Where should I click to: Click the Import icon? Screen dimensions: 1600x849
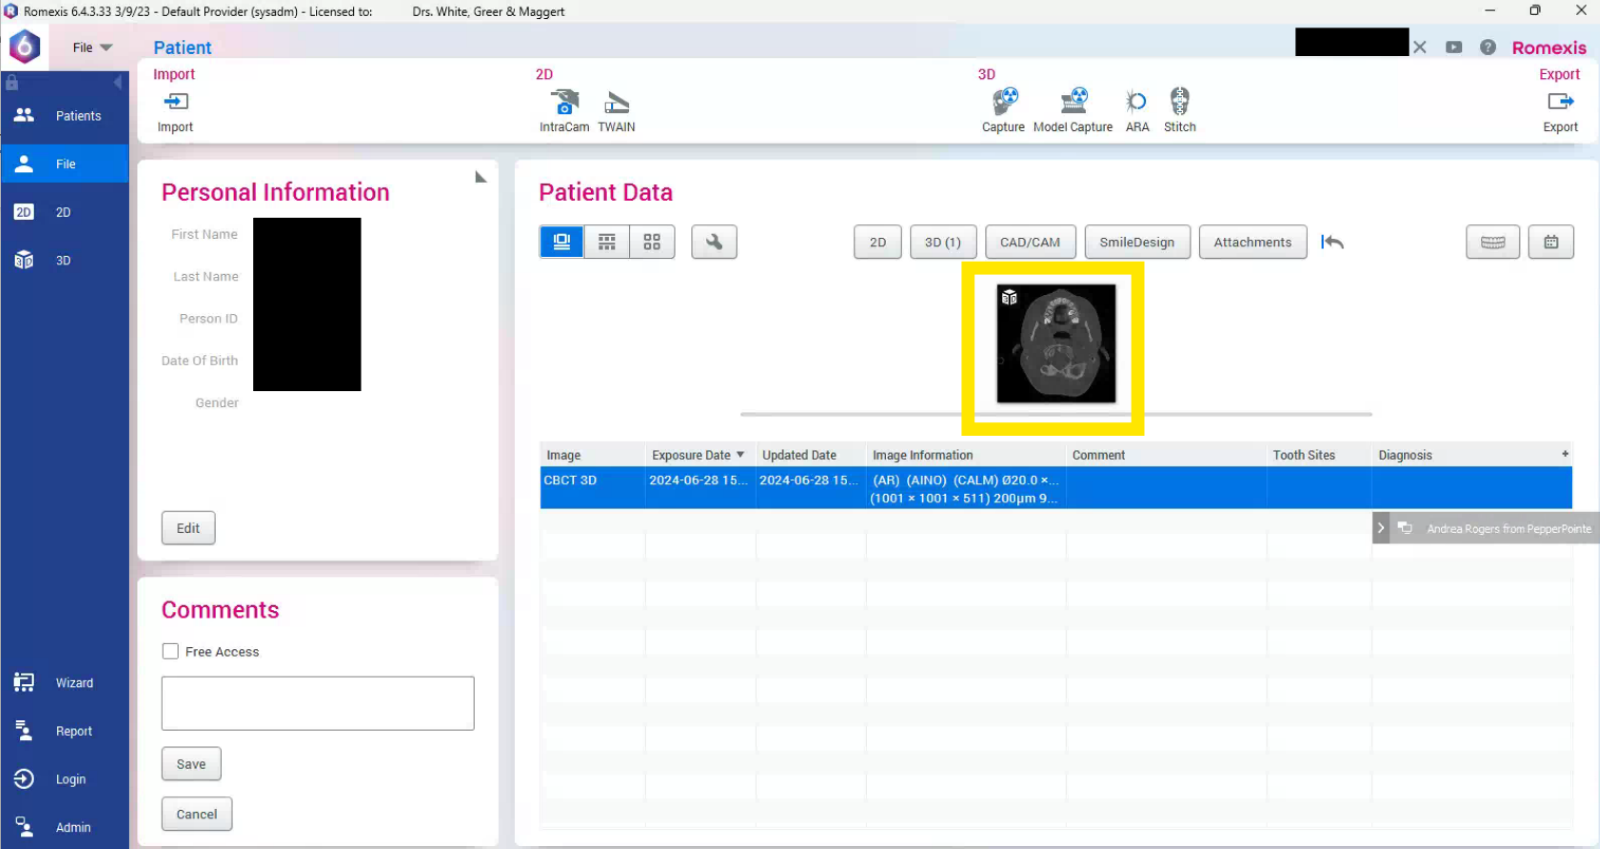175,101
